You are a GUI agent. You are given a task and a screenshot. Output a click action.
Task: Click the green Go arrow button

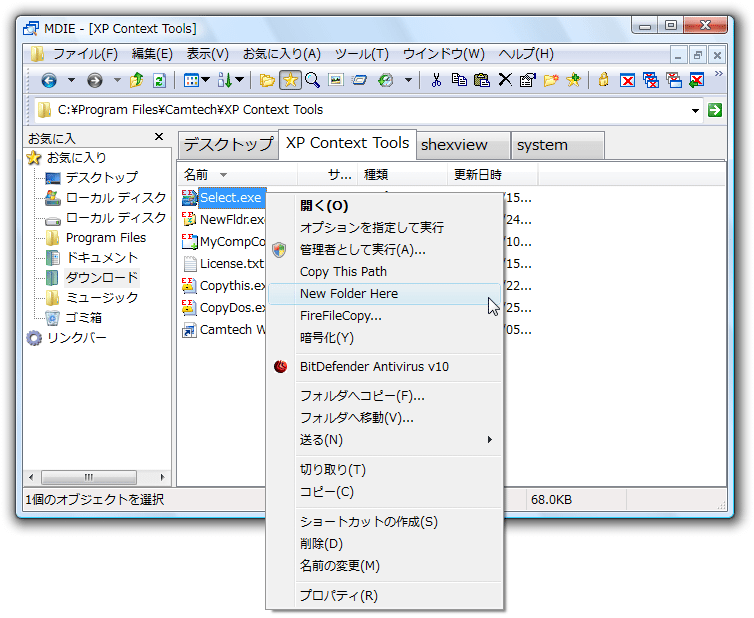[x=715, y=110]
